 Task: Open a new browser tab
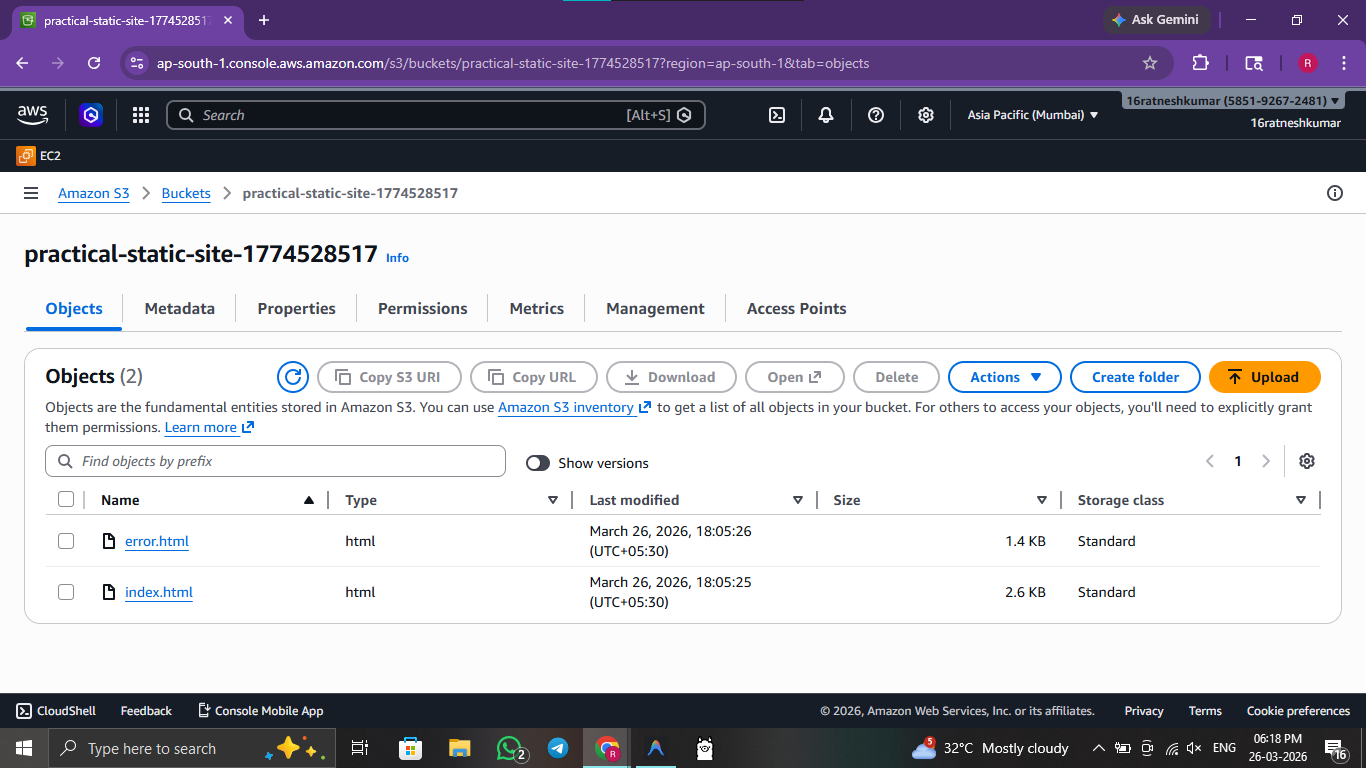pyautogui.click(x=264, y=20)
